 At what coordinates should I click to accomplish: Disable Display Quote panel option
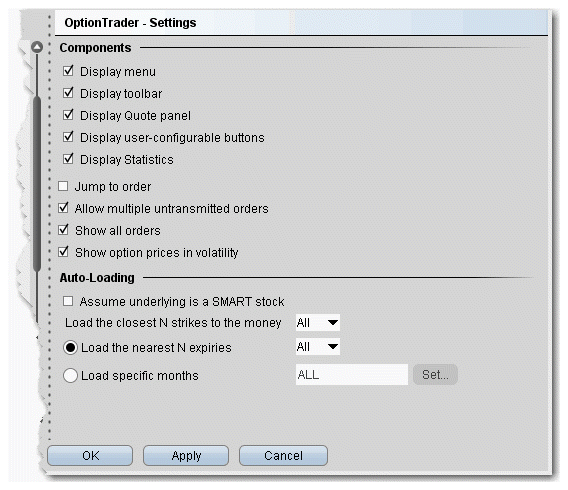point(68,115)
